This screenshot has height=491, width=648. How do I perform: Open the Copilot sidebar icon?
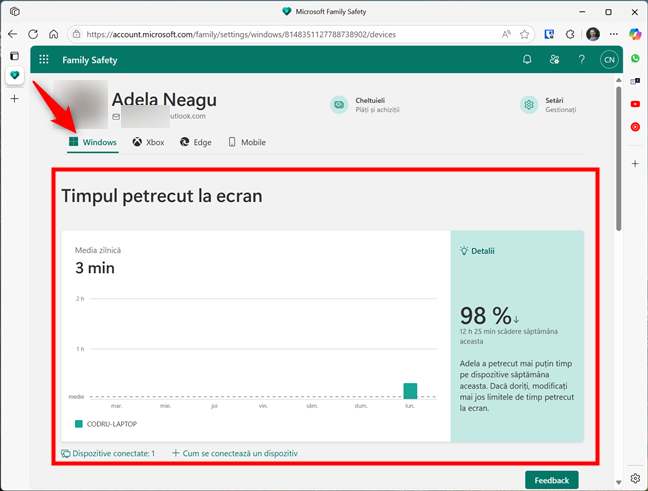point(635,34)
